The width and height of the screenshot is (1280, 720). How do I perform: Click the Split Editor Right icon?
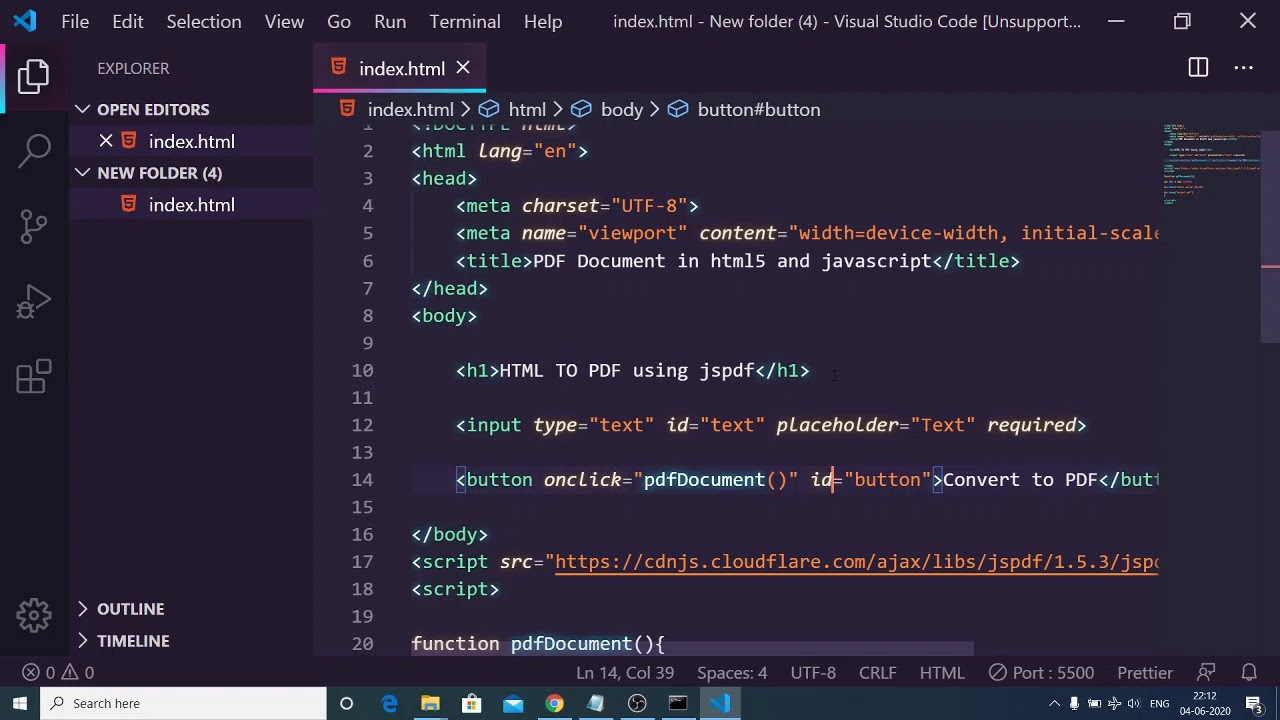(1198, 68)
